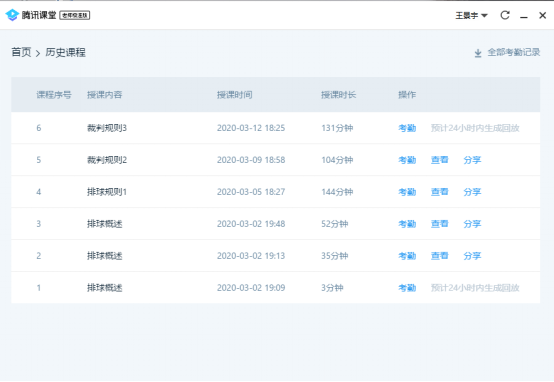Click the 操作 column header
The image size is (554, 382).
point(407,95)
